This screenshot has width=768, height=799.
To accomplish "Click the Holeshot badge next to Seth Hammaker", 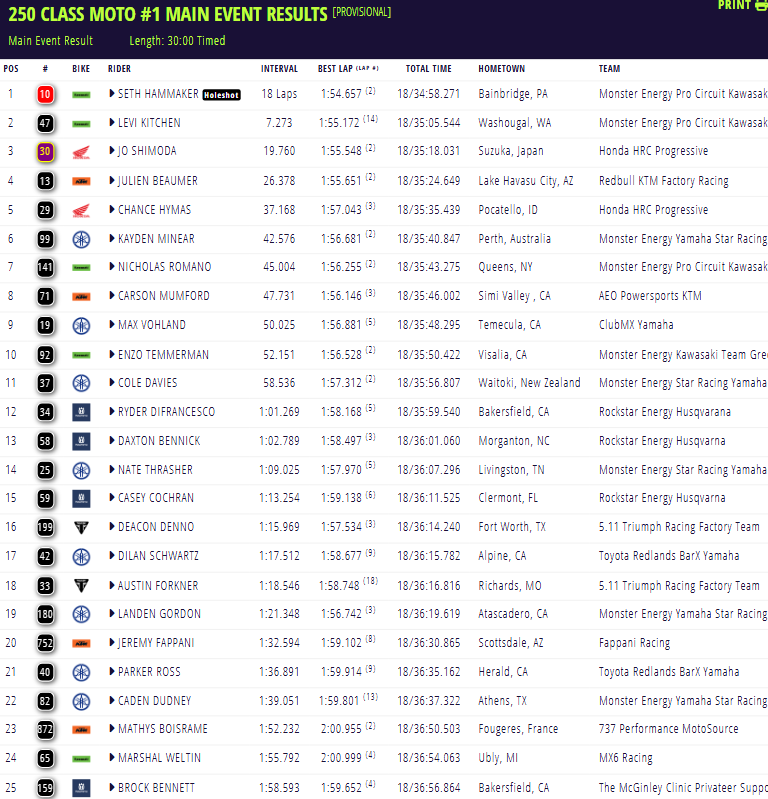I will coord(221,95).
